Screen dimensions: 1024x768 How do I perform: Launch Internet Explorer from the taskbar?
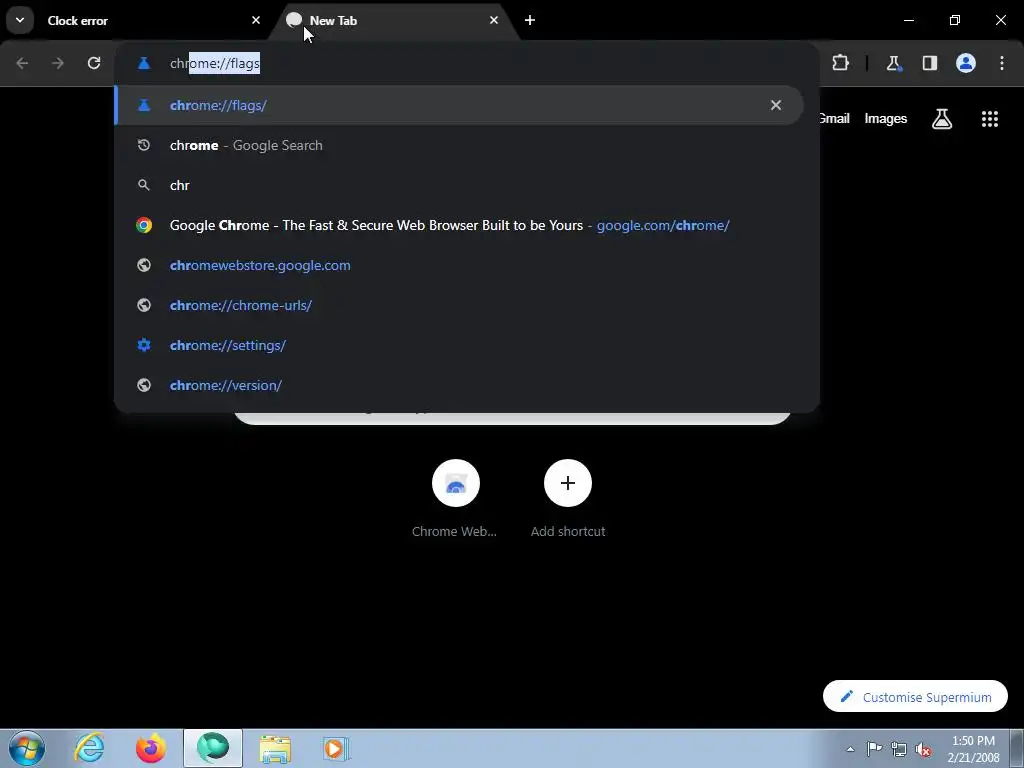pos(89,748)
